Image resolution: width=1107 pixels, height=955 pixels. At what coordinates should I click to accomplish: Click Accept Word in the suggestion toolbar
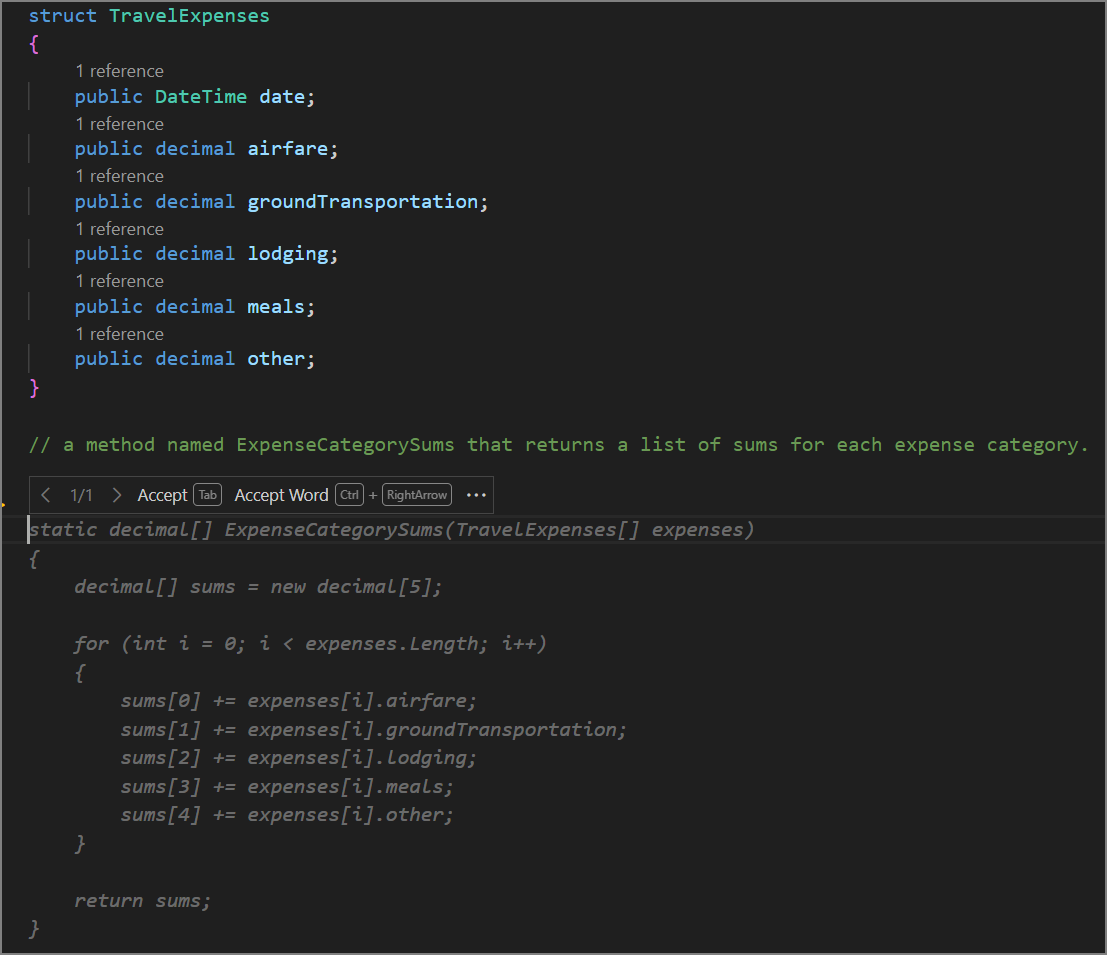pyautogui.click(x=281, y=494)
